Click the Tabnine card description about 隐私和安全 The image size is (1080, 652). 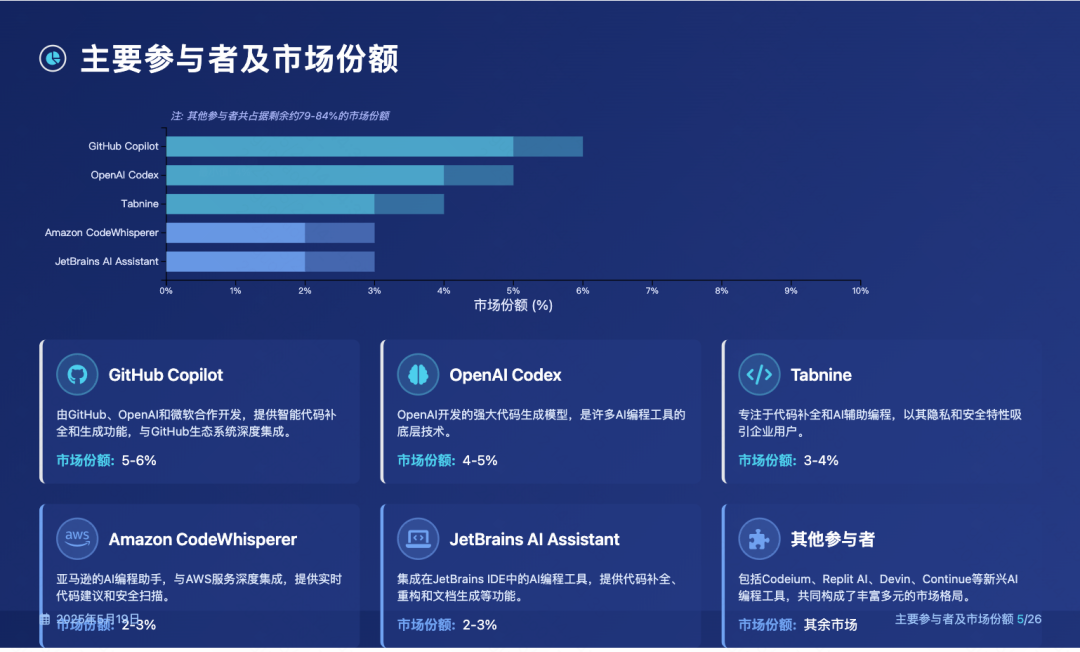click(880, 423)
